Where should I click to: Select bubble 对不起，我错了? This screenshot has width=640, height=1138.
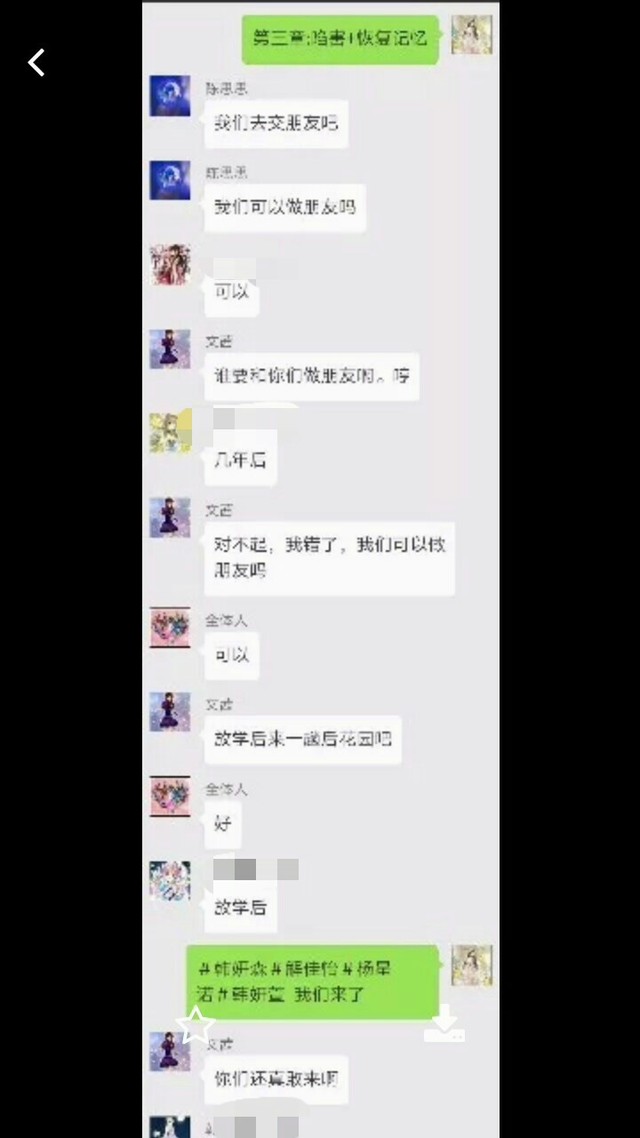[329, 558]
